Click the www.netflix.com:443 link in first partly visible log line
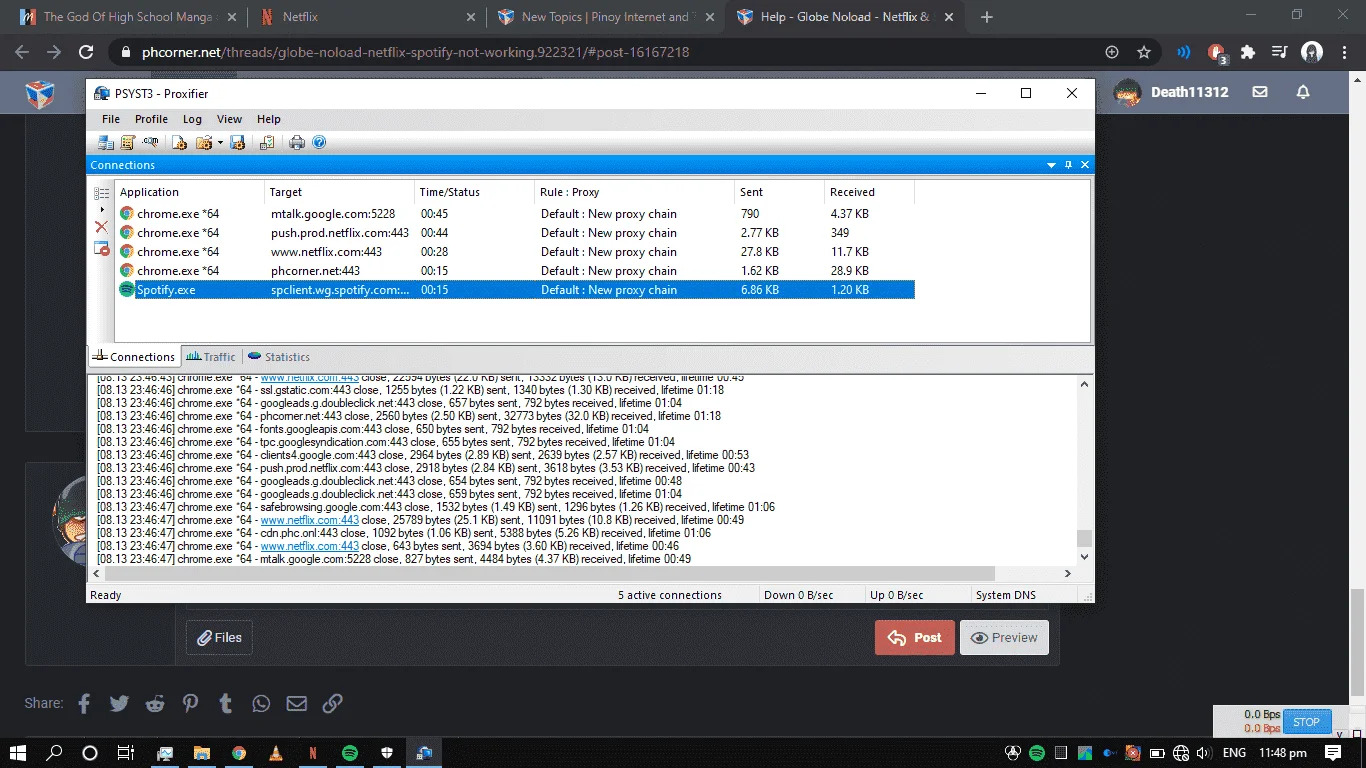The image size is (1366, 768). click(x=309, y=378)
